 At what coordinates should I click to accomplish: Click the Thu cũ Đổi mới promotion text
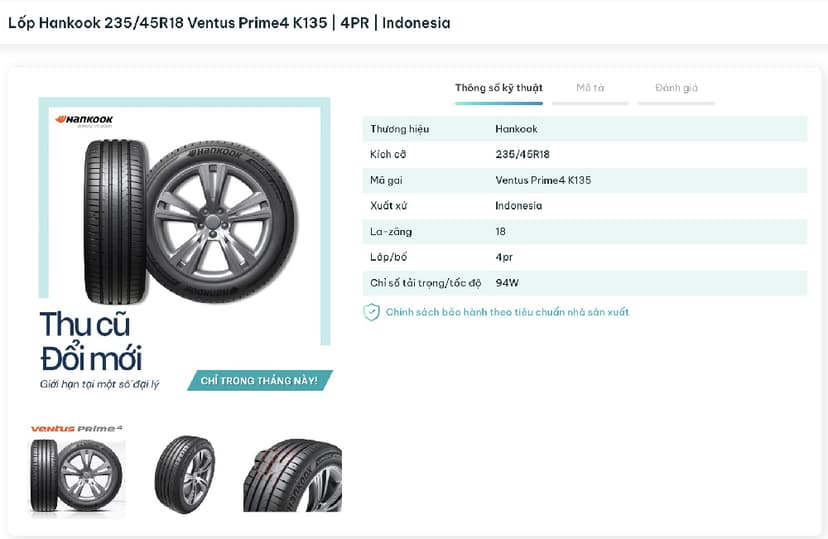point(91,341)
